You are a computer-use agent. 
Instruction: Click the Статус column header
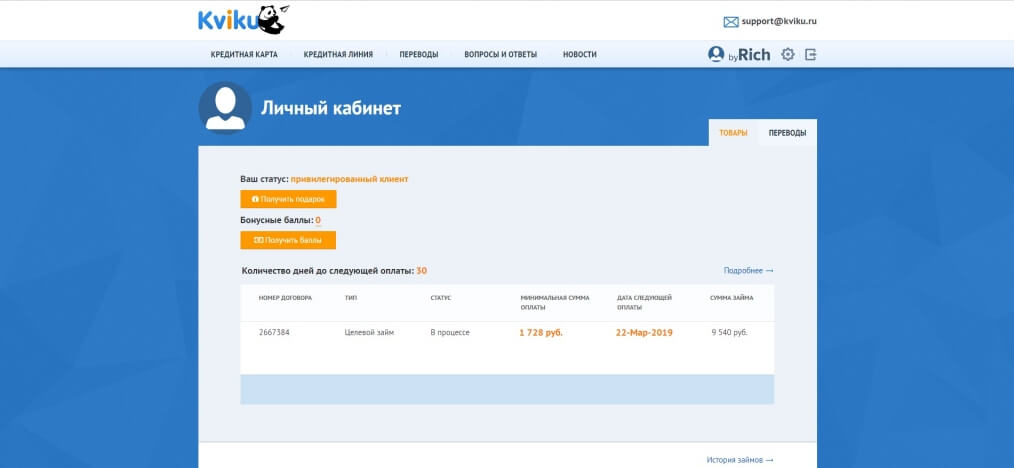tap(440, 298)
